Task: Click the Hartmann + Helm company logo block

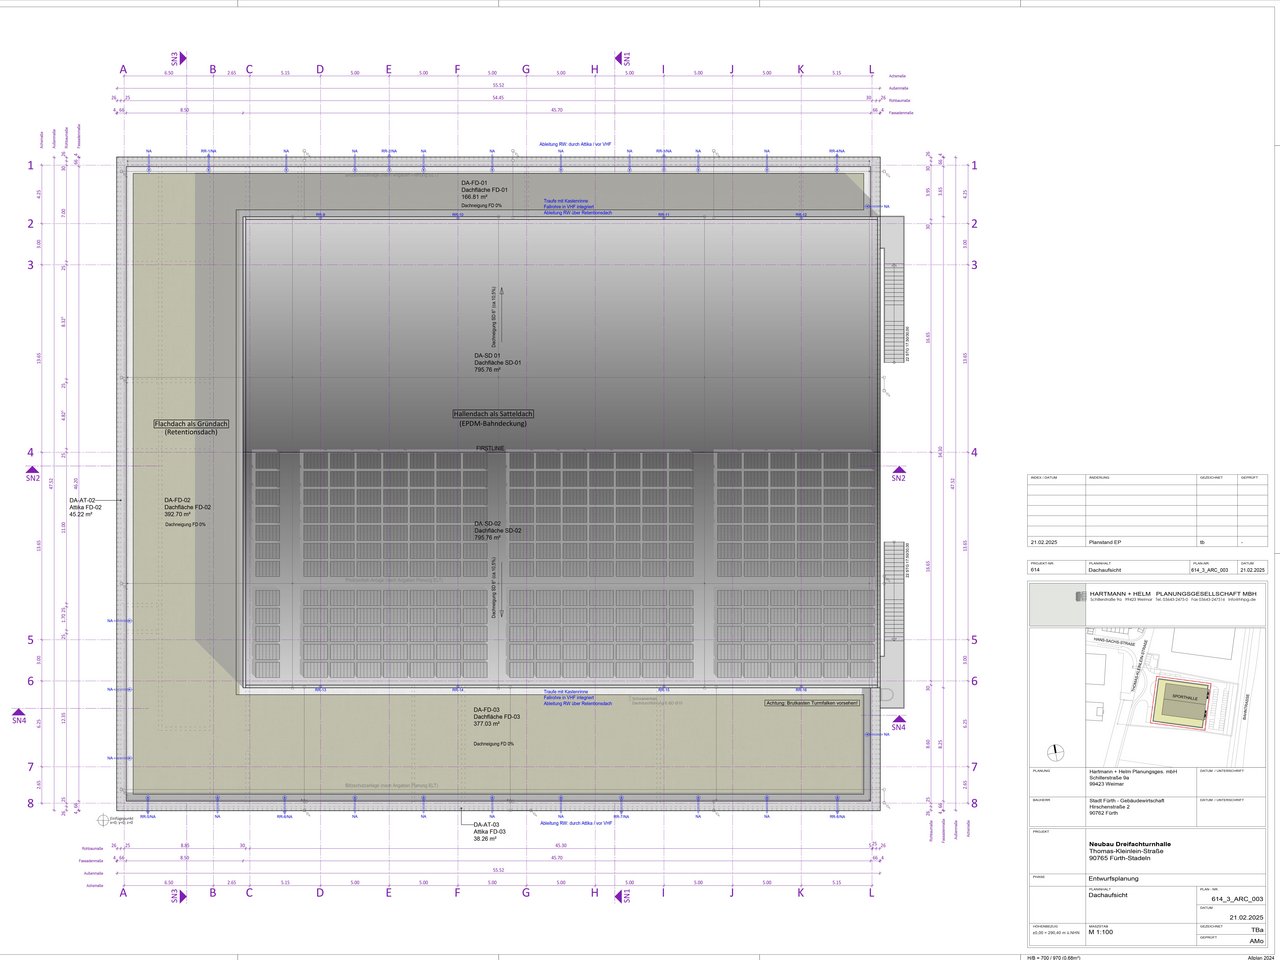Action: coord(1058,607)
